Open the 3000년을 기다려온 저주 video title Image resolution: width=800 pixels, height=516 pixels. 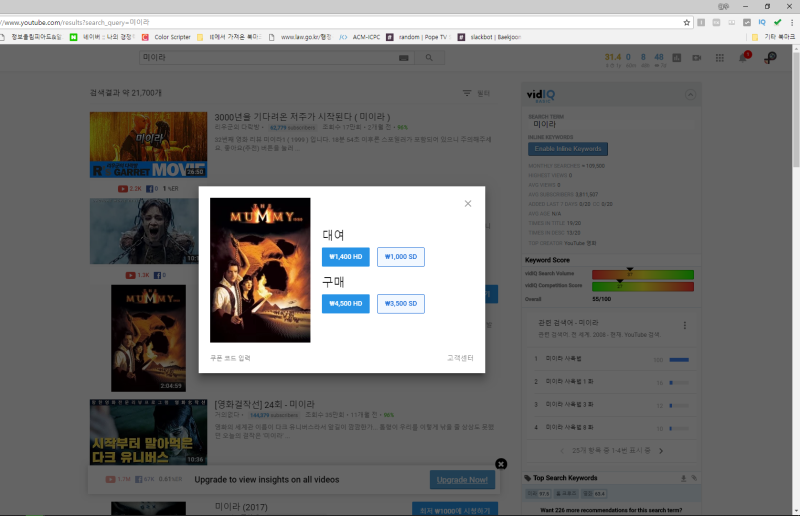(x=302, y=117)
